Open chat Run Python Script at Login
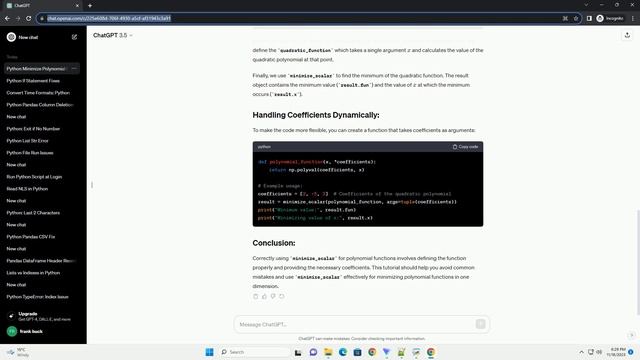The image size is (640, 360). pyautogui.click(x=34, y=177)
